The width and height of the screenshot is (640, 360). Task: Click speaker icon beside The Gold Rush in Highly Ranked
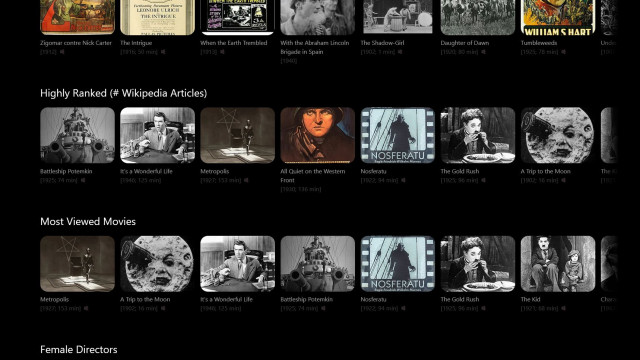click(x=483, y=180)
